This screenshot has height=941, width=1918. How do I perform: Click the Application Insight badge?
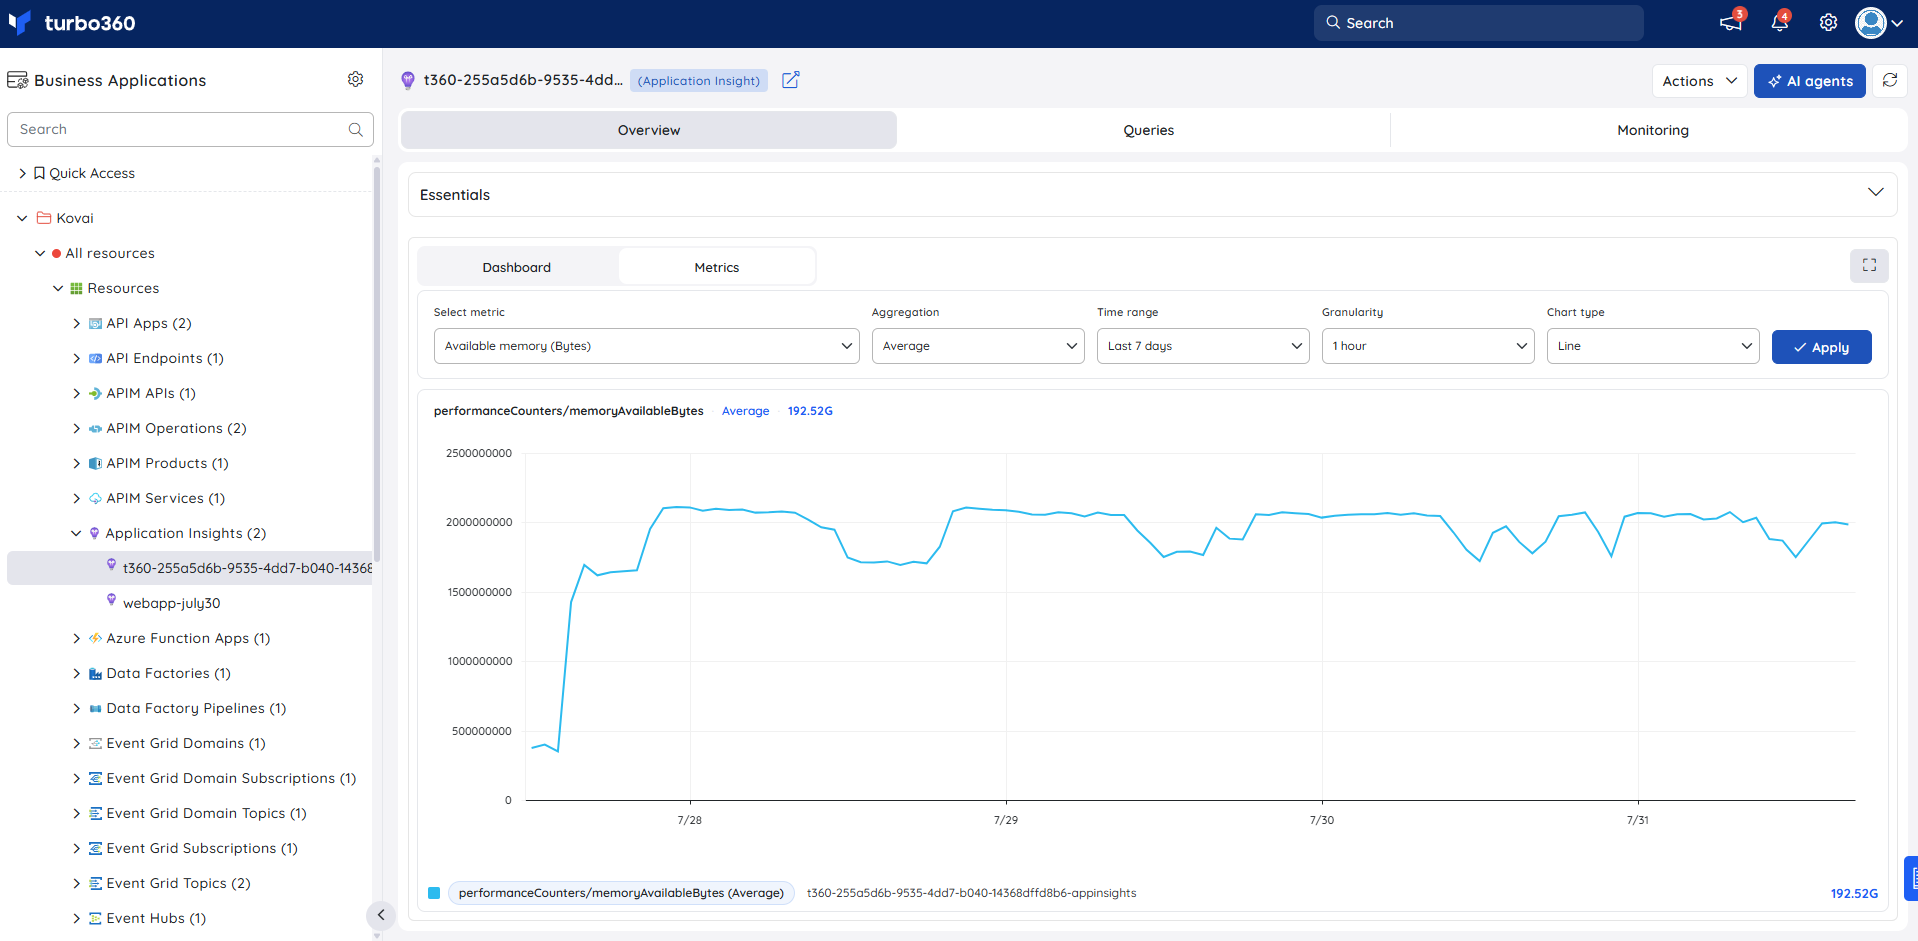(x=699, y=81)
